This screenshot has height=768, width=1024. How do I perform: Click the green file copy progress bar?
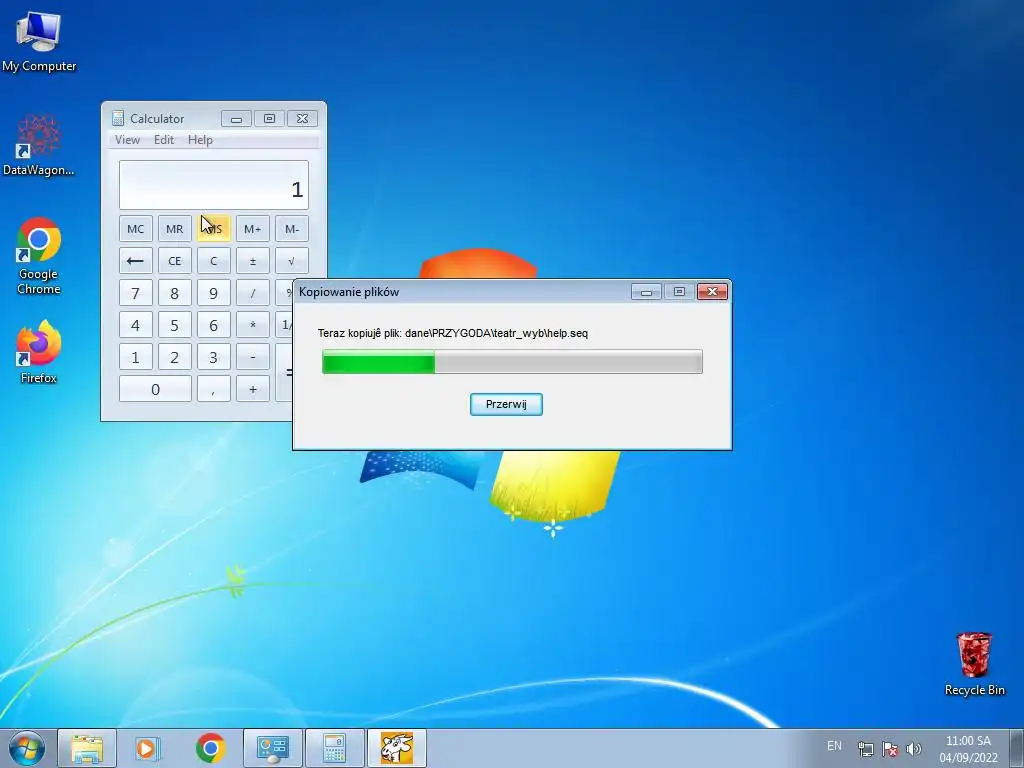tap(512, 361)
